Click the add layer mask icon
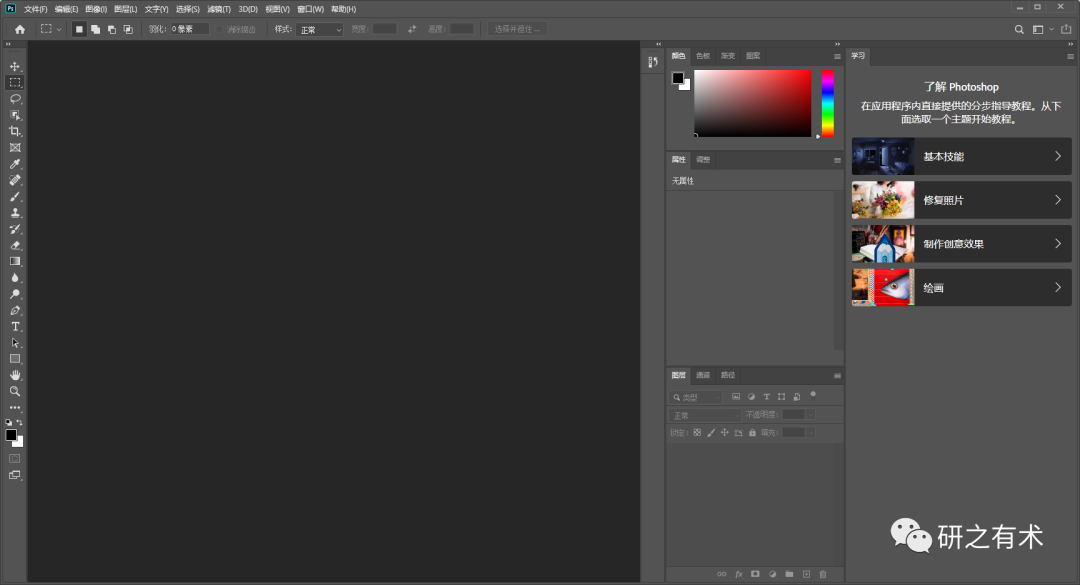The width and height of the screenshot is (1080, 585). pos(756,574)
